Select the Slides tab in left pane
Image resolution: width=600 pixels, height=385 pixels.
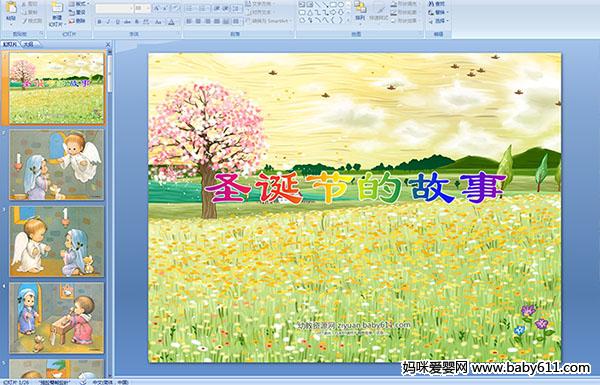tap(10, 44)
